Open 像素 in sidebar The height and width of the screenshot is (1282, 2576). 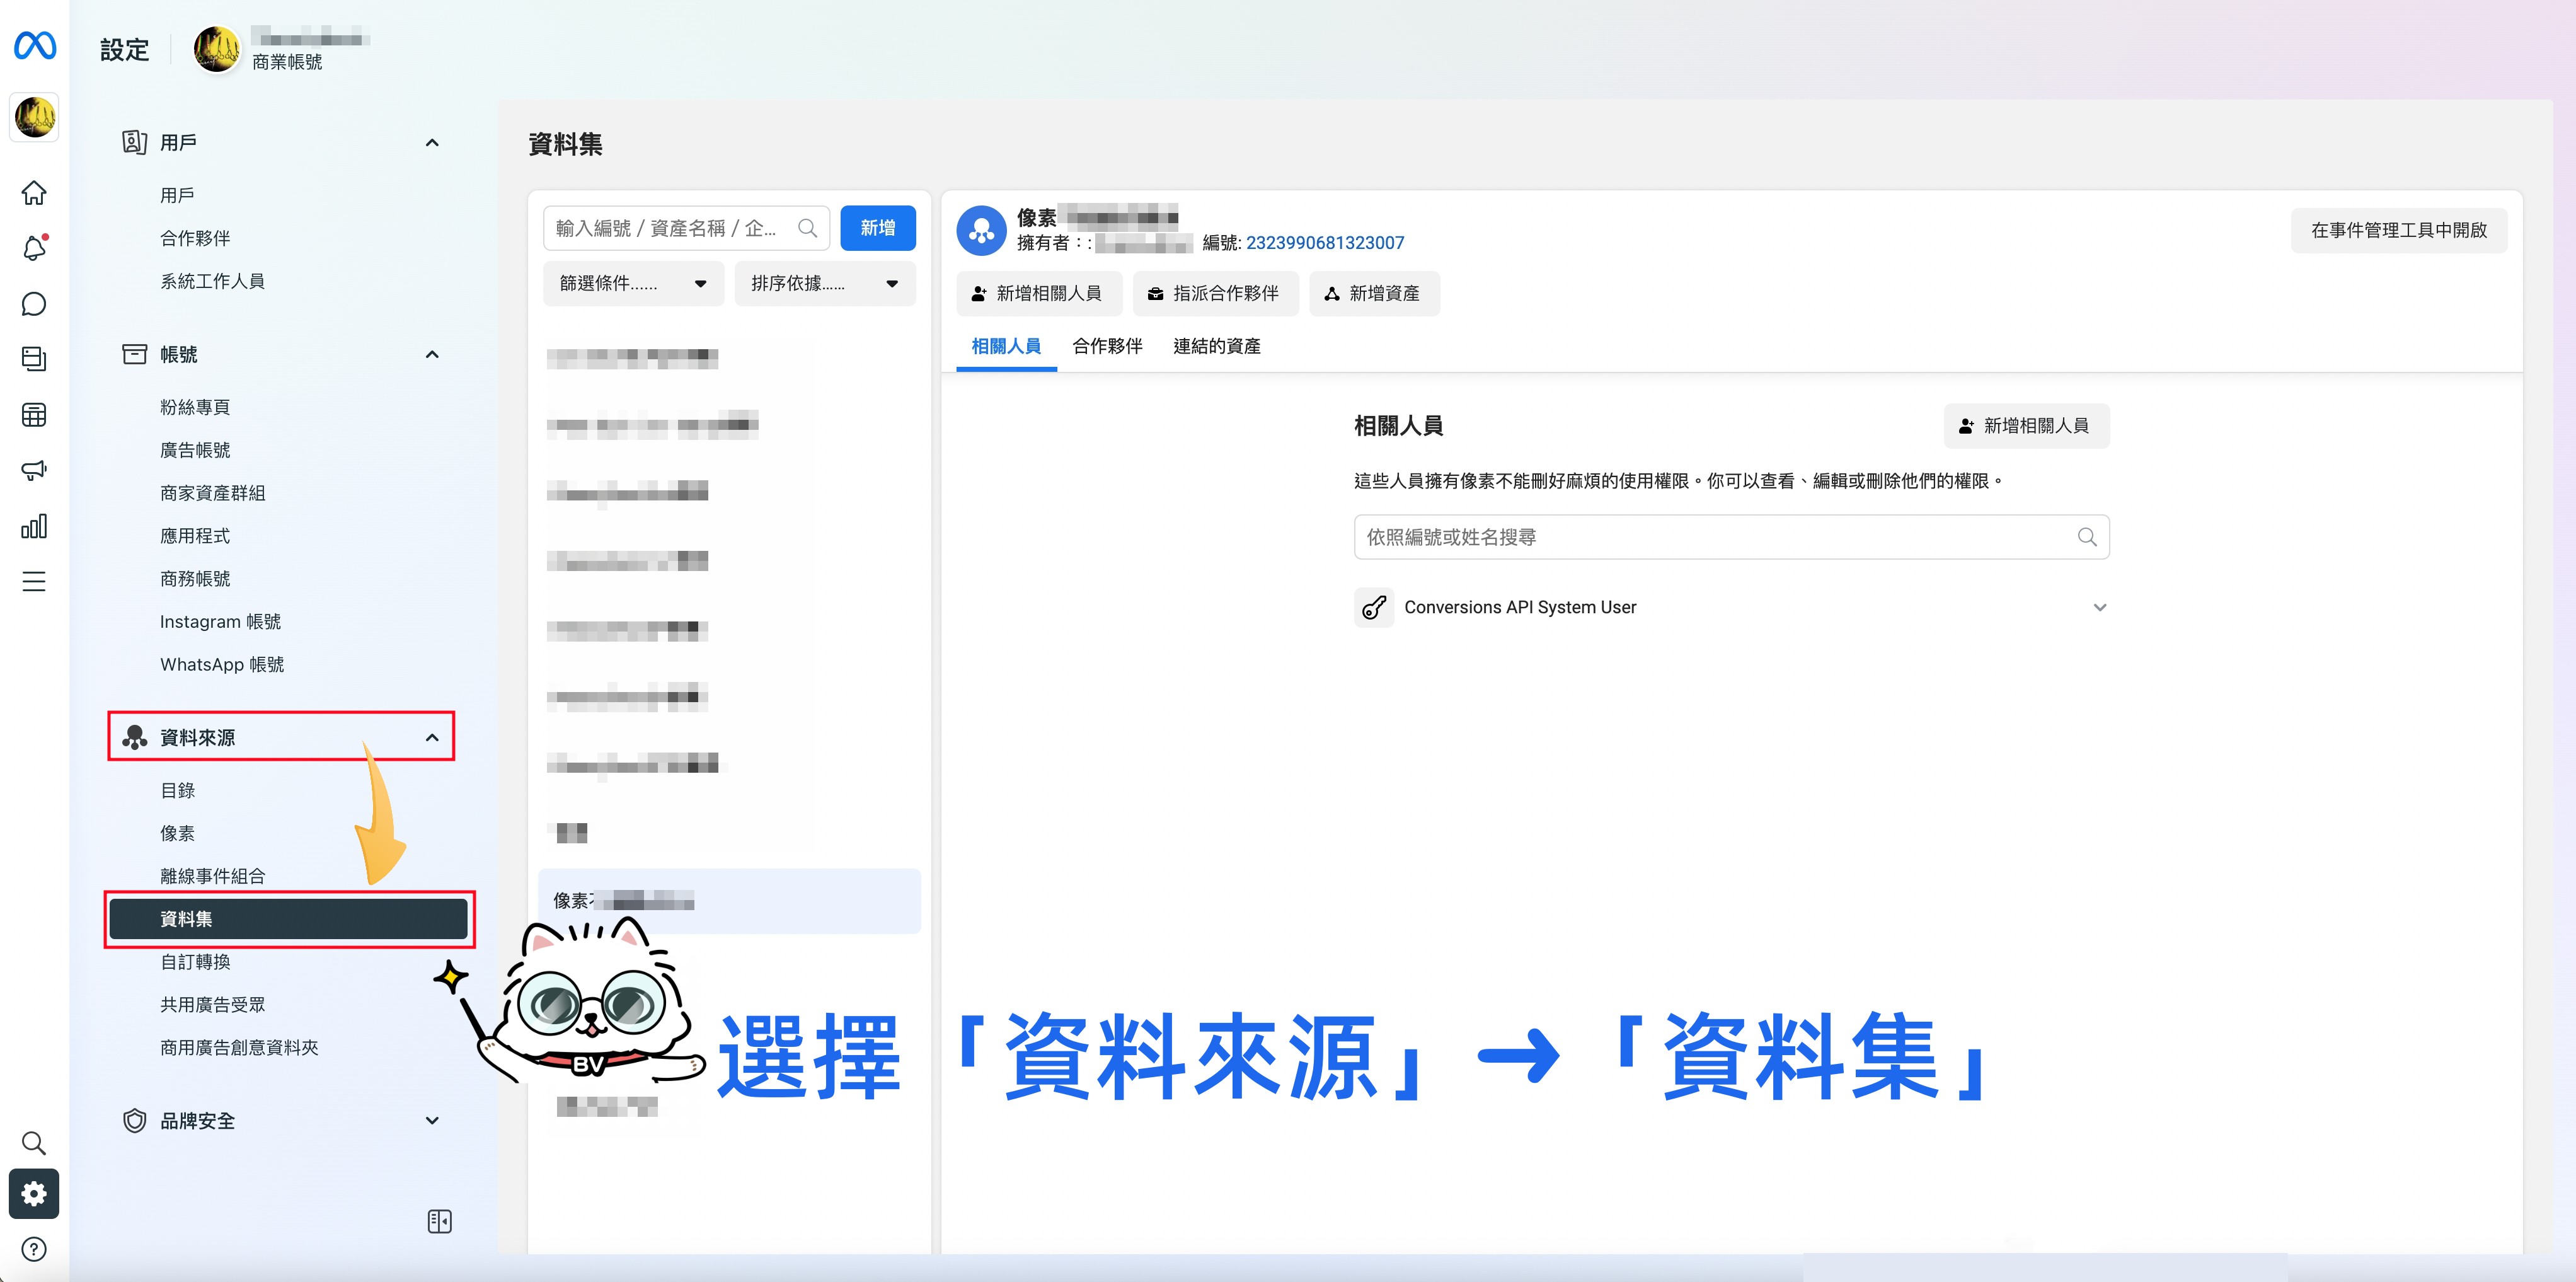point(178,833)
